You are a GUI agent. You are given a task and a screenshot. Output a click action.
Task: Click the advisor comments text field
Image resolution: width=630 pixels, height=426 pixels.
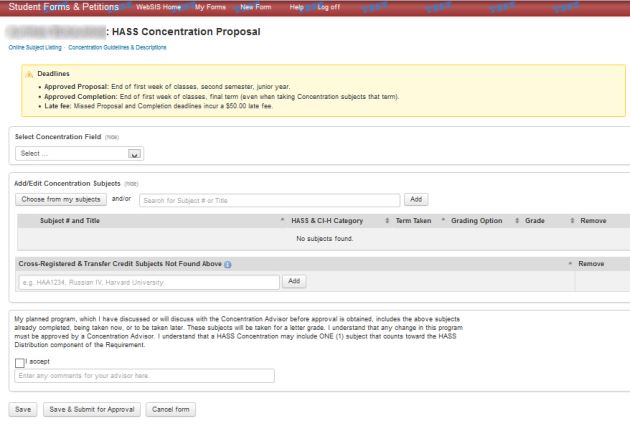pos(143,376)
